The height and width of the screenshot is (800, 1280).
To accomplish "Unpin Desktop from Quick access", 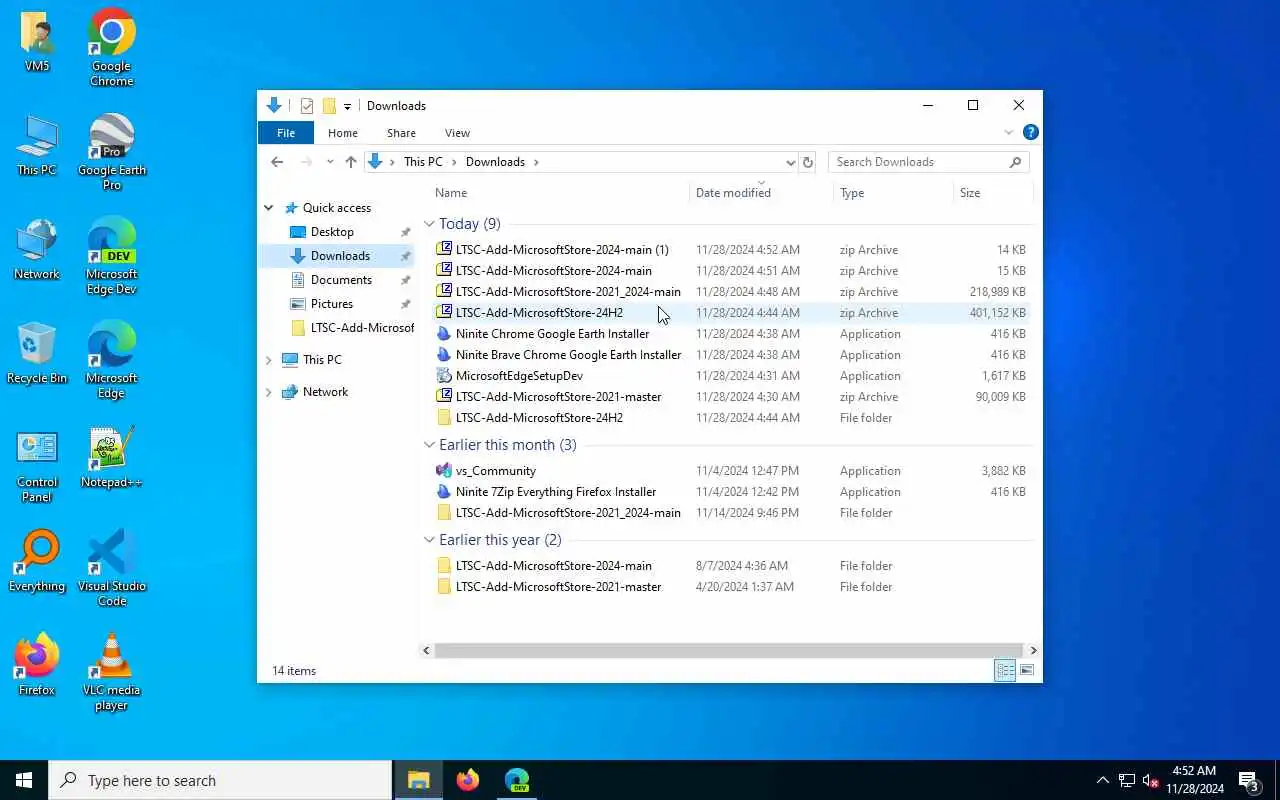I will 406,232.
